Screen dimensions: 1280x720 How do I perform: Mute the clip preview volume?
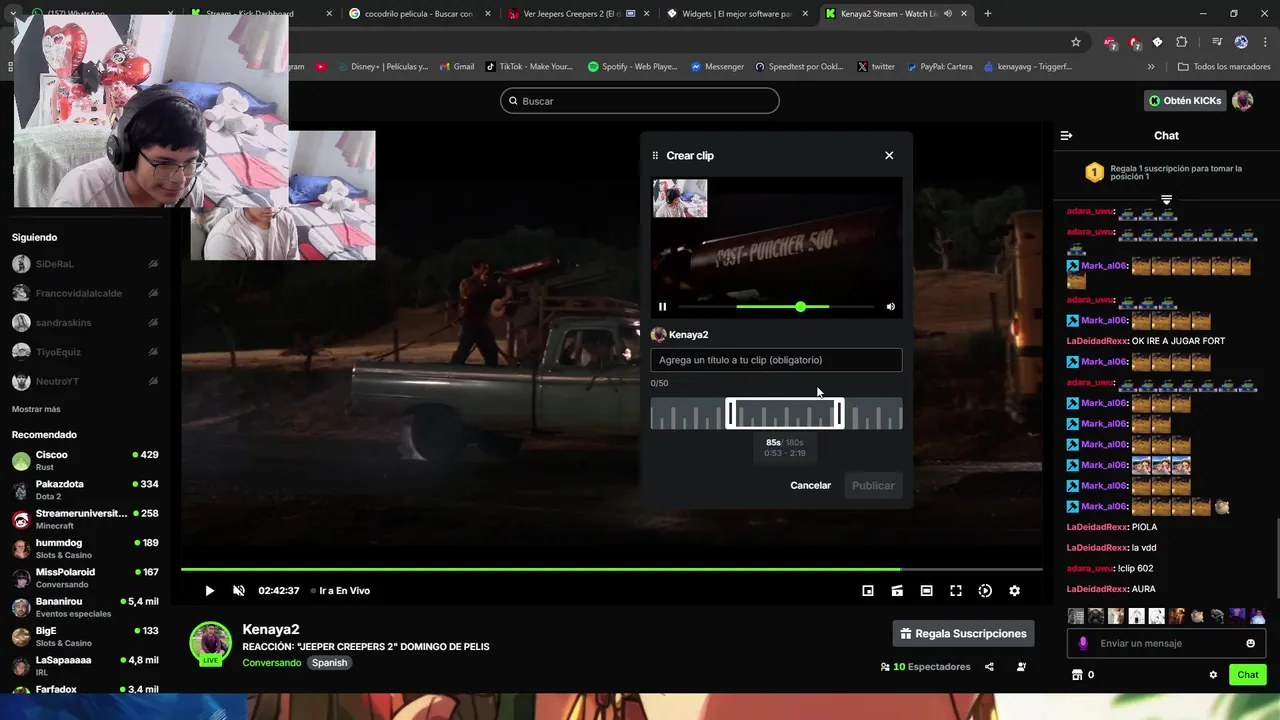(x=890, y=307)
